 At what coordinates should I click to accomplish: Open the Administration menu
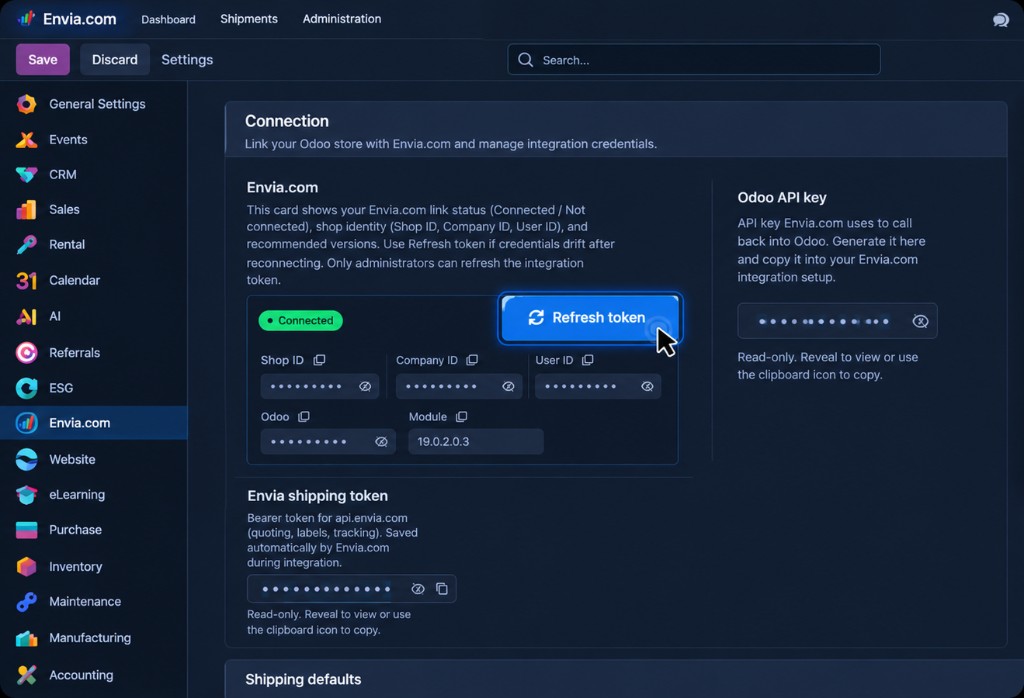point(342,19)
